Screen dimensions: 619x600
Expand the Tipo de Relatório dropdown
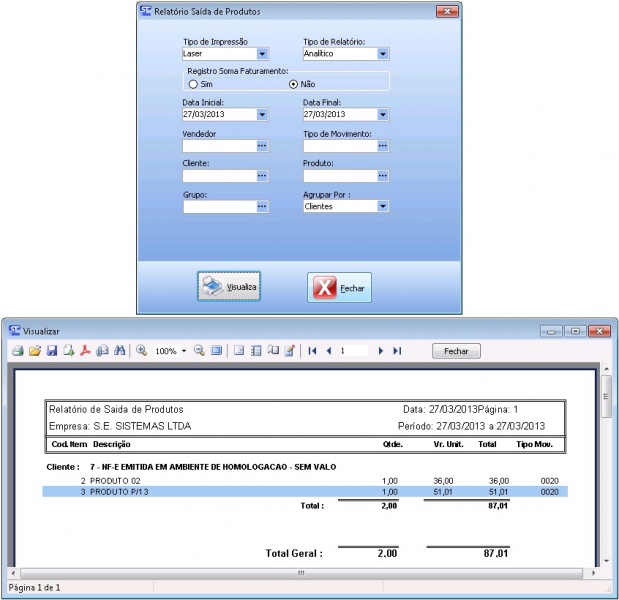point(382,54)
